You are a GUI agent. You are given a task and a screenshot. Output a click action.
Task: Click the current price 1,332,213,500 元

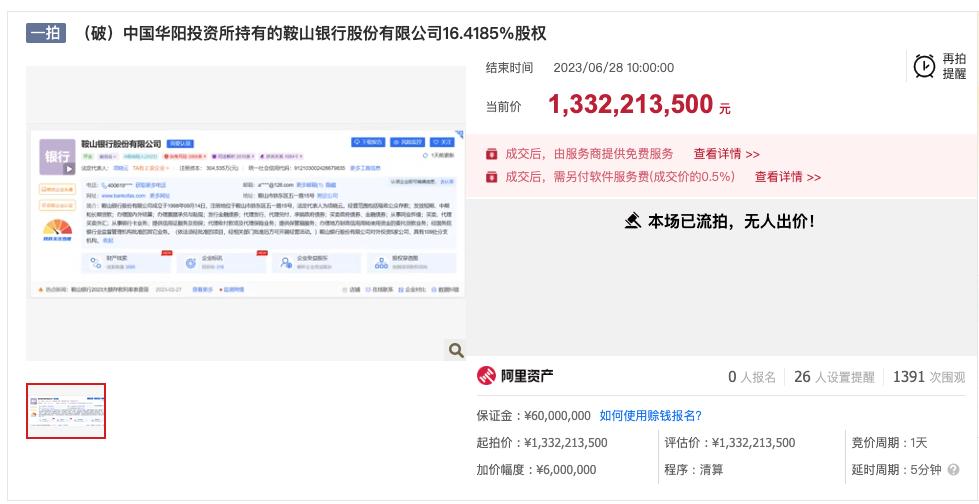[639, 105]
